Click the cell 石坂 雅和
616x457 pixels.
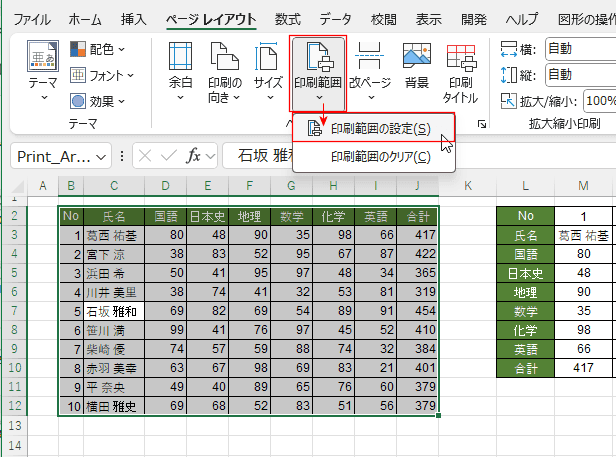click(x=114, y=311)
